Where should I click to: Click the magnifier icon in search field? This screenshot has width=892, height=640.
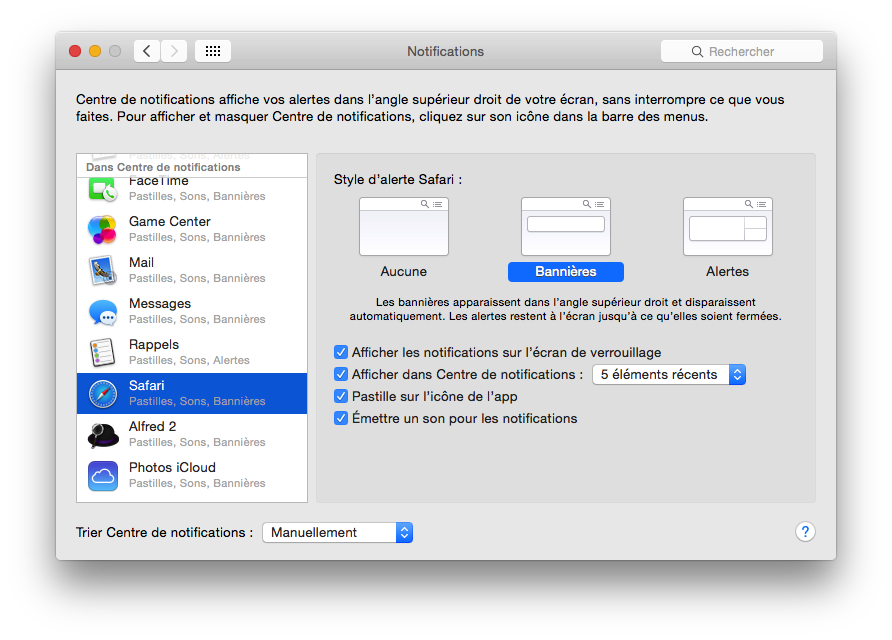click(x=697, y=52)
